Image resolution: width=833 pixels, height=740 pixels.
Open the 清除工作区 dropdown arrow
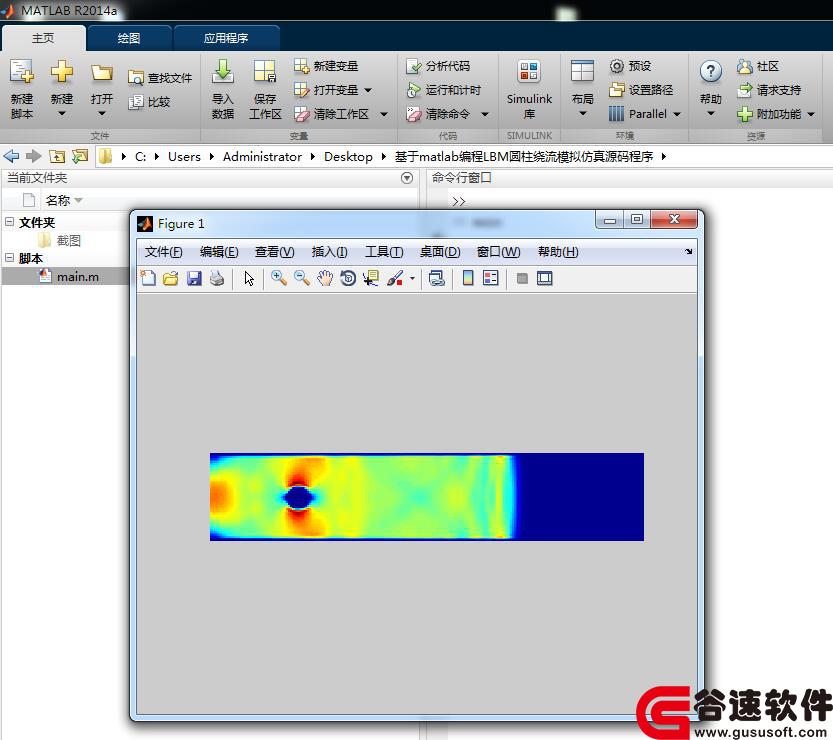click(x=384, y=114)
